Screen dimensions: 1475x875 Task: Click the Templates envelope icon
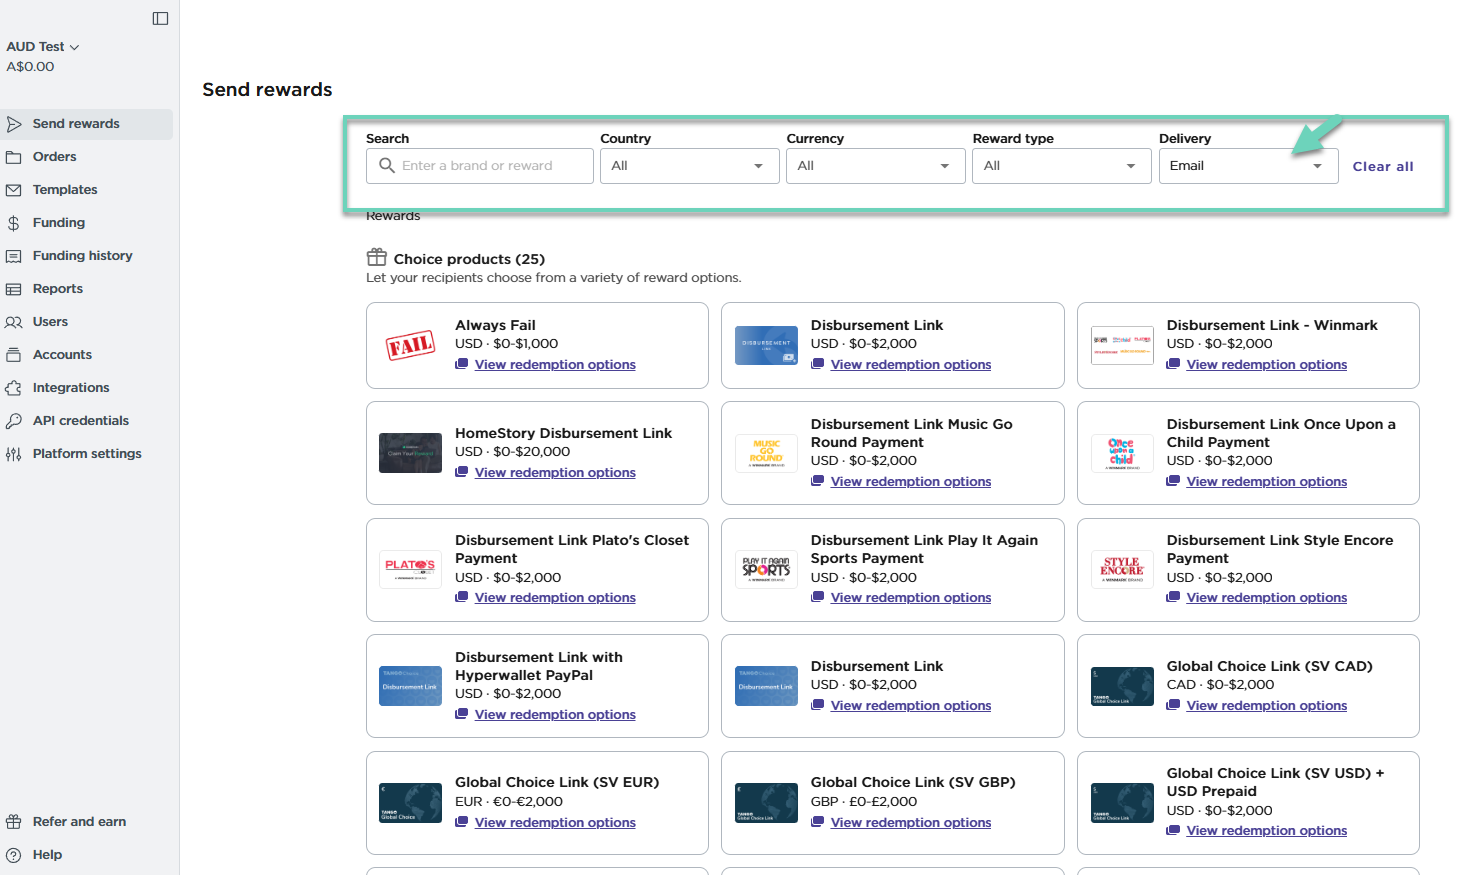click(x=14, y=190)
